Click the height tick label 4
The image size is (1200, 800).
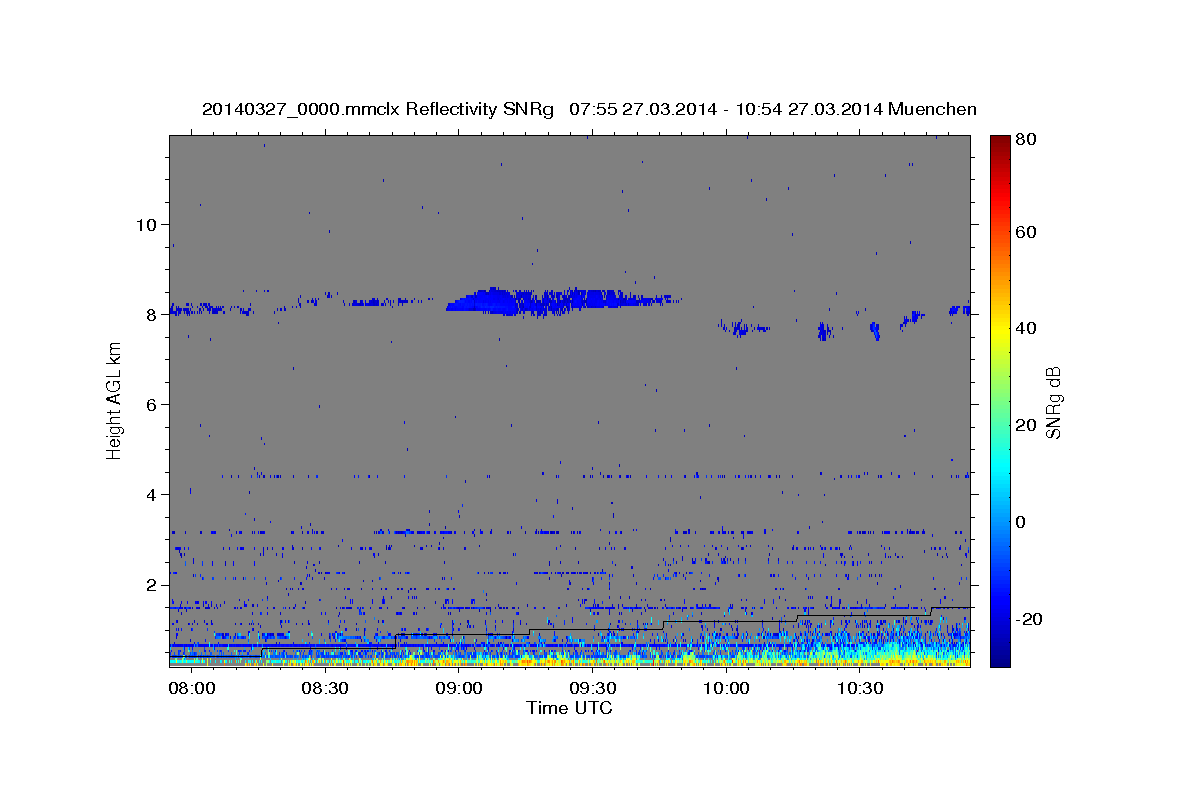[150, 494]
